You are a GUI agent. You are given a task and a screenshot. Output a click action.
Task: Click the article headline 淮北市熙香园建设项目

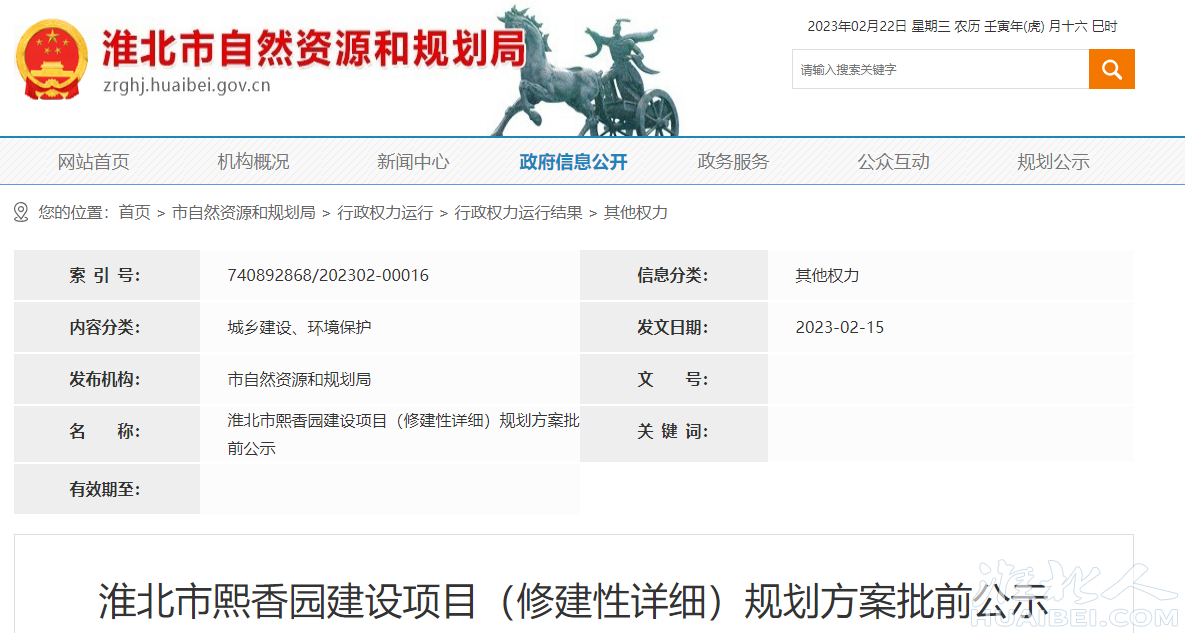coord(573,600)
